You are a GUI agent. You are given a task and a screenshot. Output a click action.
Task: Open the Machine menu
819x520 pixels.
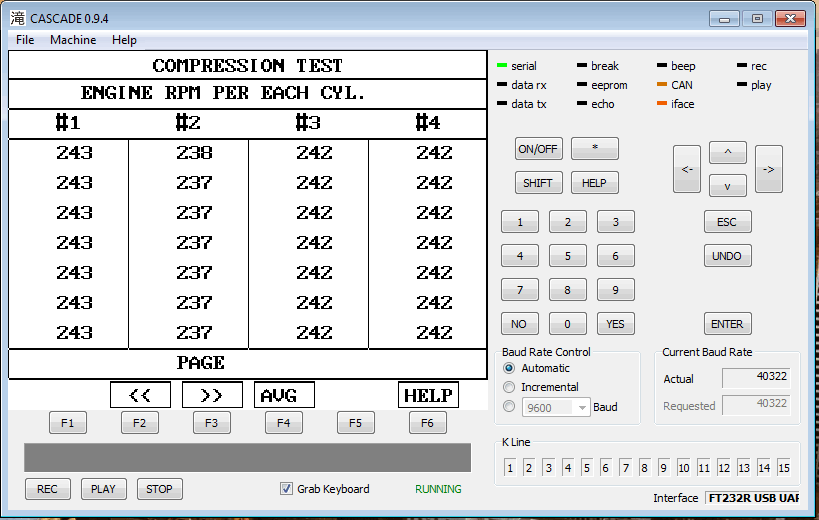[x=73, y=40]
